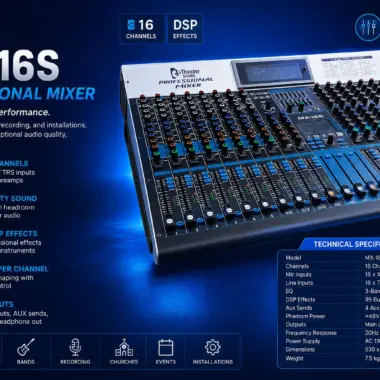Click the Model row label

(293, 258)
